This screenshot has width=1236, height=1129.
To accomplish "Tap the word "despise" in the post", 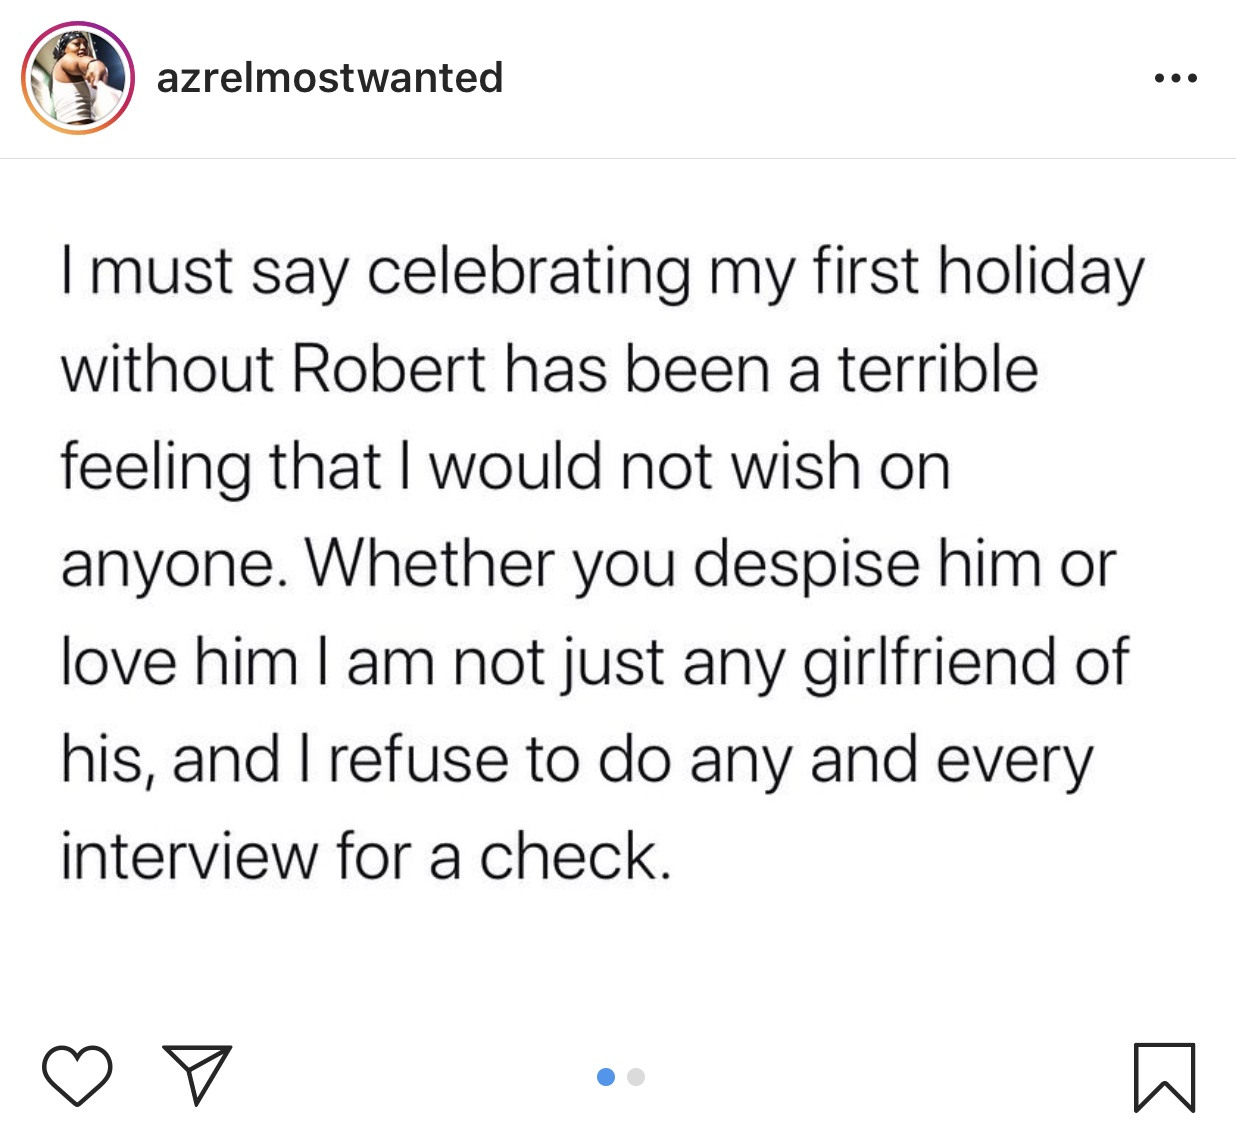I will coord(806,567).
